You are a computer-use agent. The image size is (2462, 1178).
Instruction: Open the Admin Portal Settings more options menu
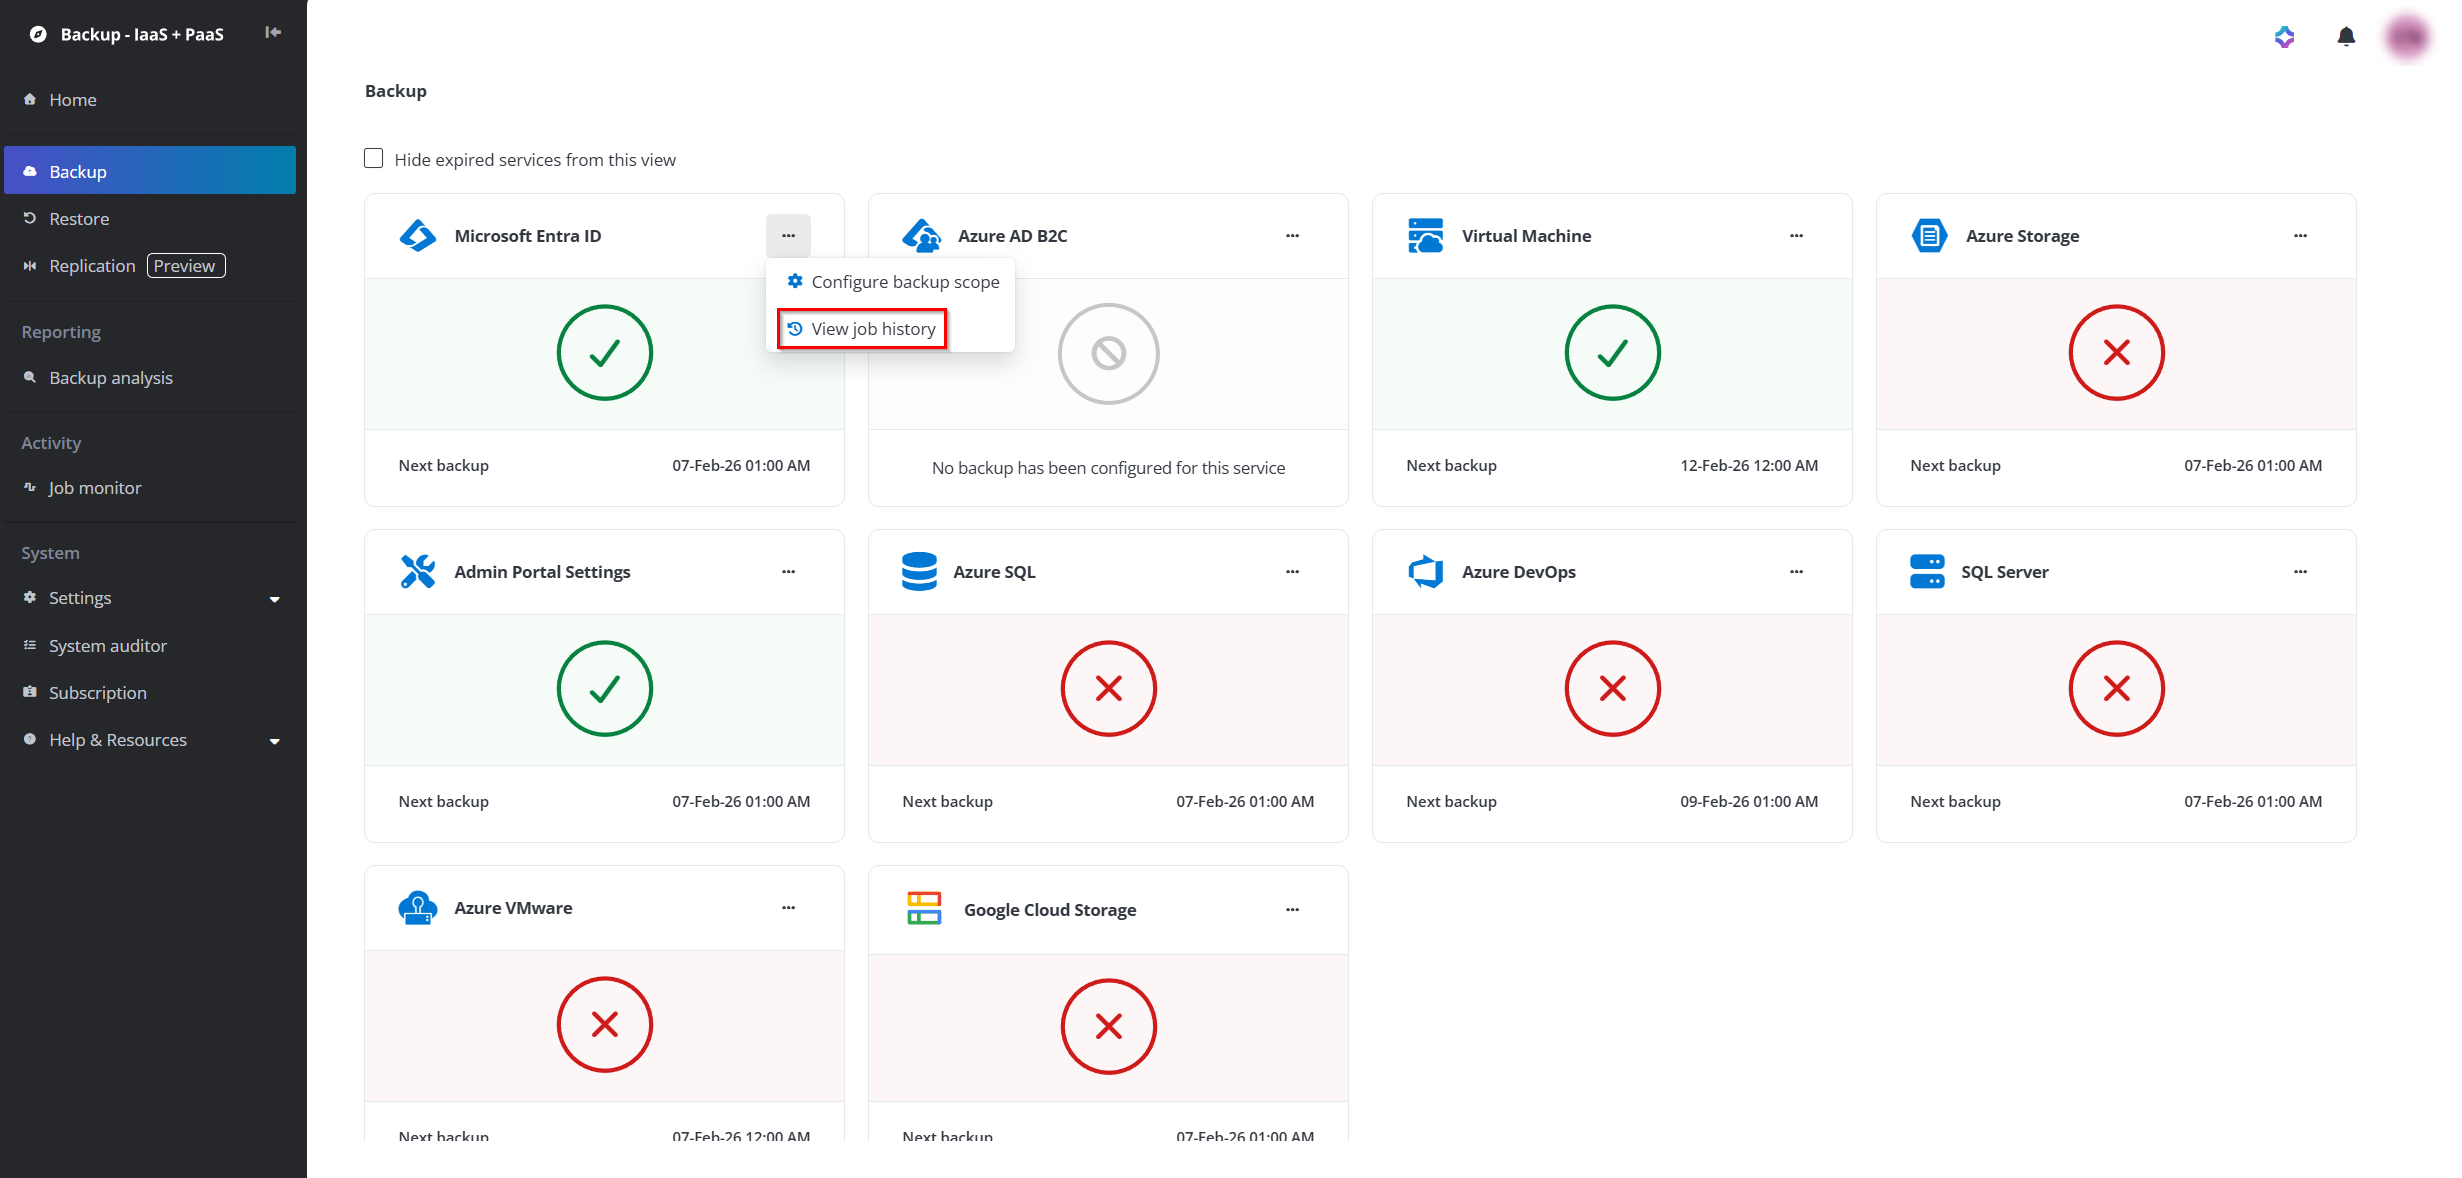coord(789,572)
